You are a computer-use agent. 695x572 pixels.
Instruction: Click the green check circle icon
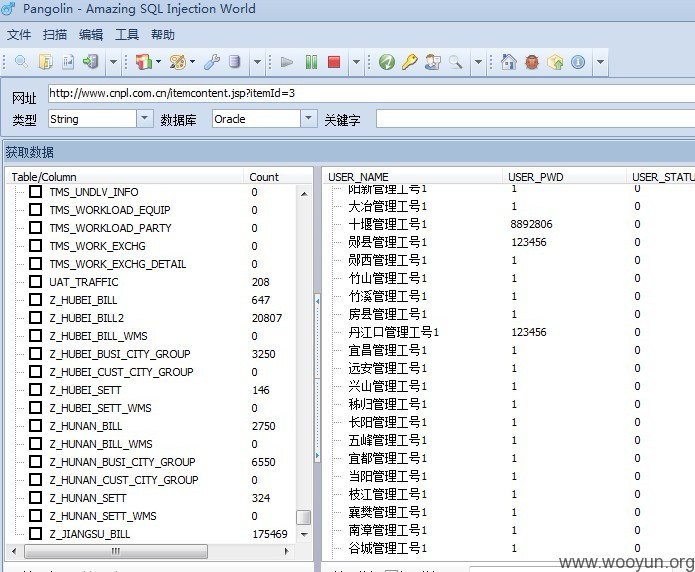pos(387,62)
